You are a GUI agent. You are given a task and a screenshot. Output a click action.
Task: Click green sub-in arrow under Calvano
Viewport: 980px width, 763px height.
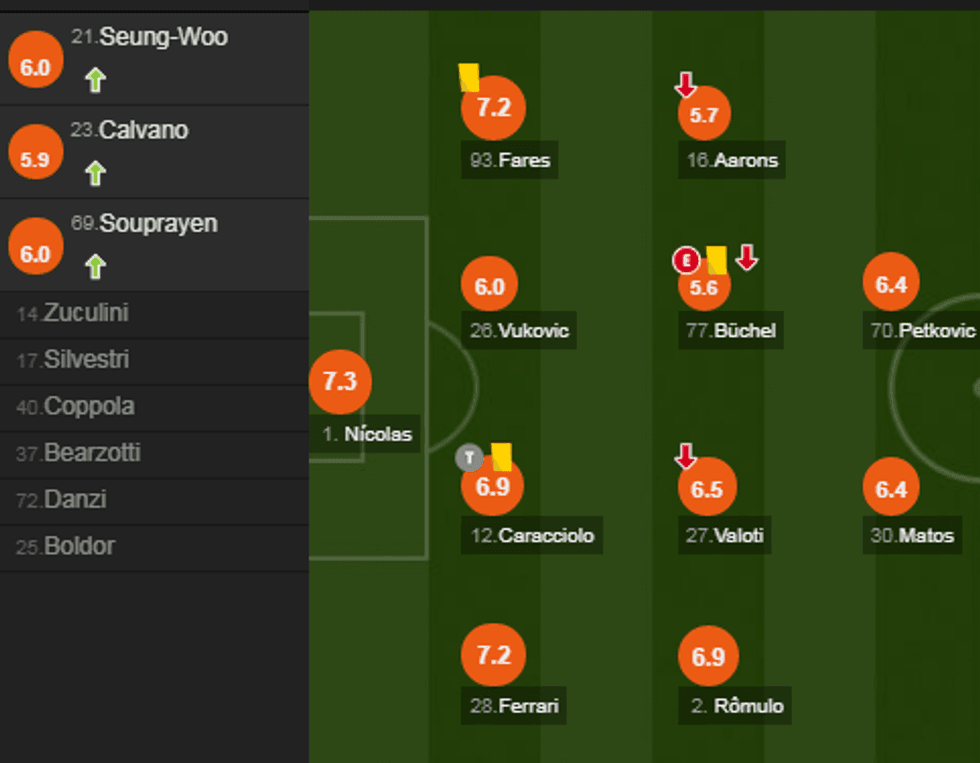[x=95, y=173]
